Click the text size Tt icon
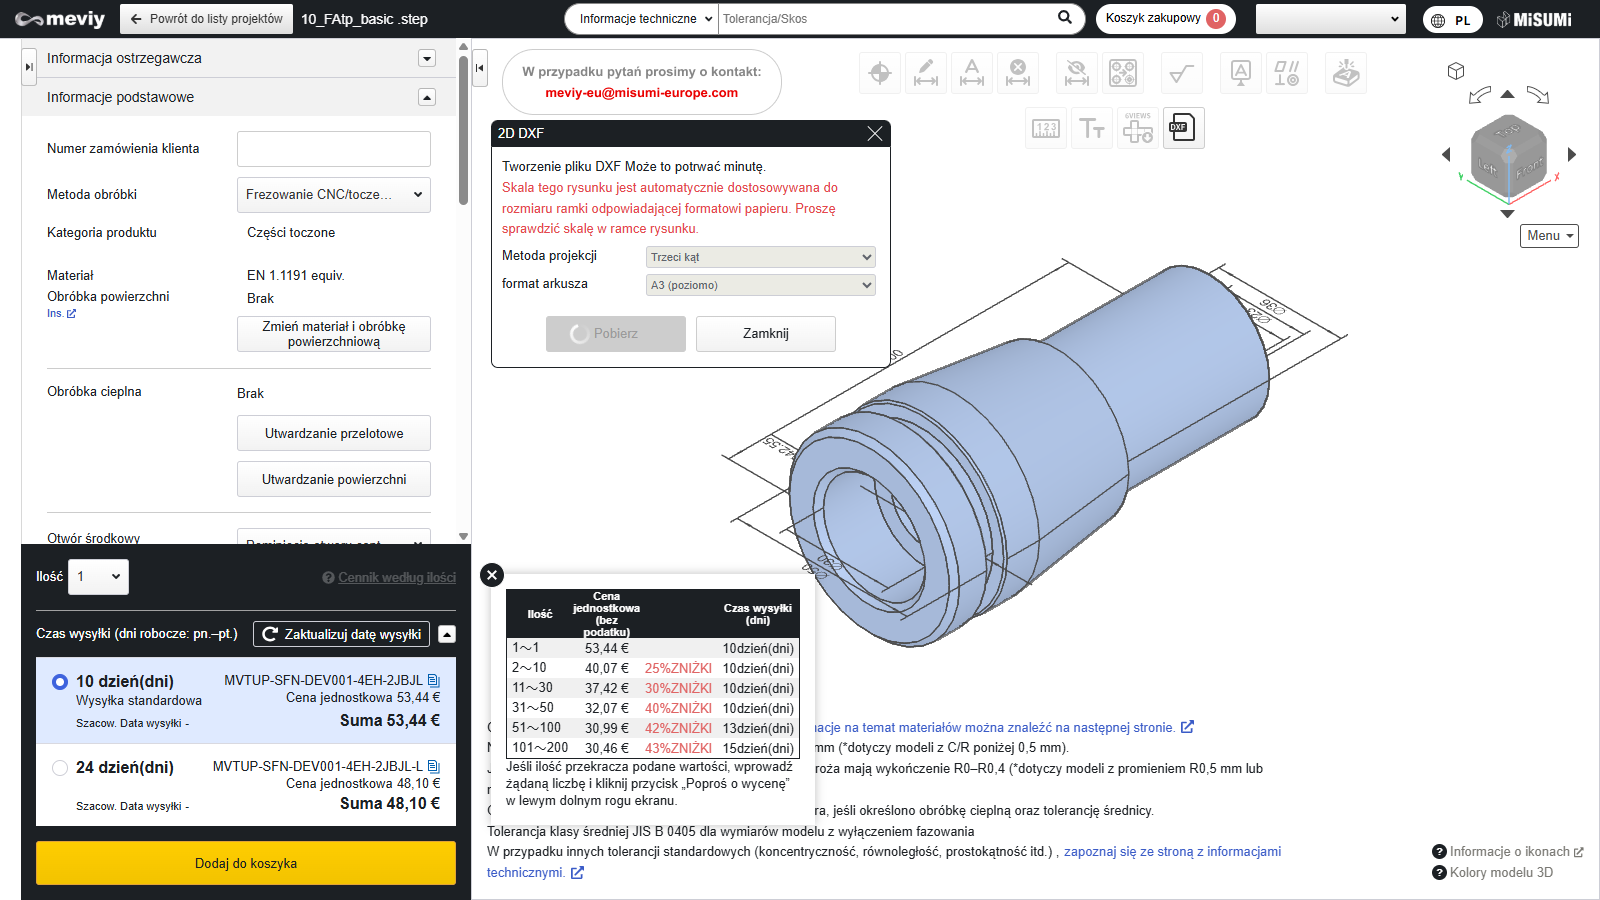 tap(1092, 128)
